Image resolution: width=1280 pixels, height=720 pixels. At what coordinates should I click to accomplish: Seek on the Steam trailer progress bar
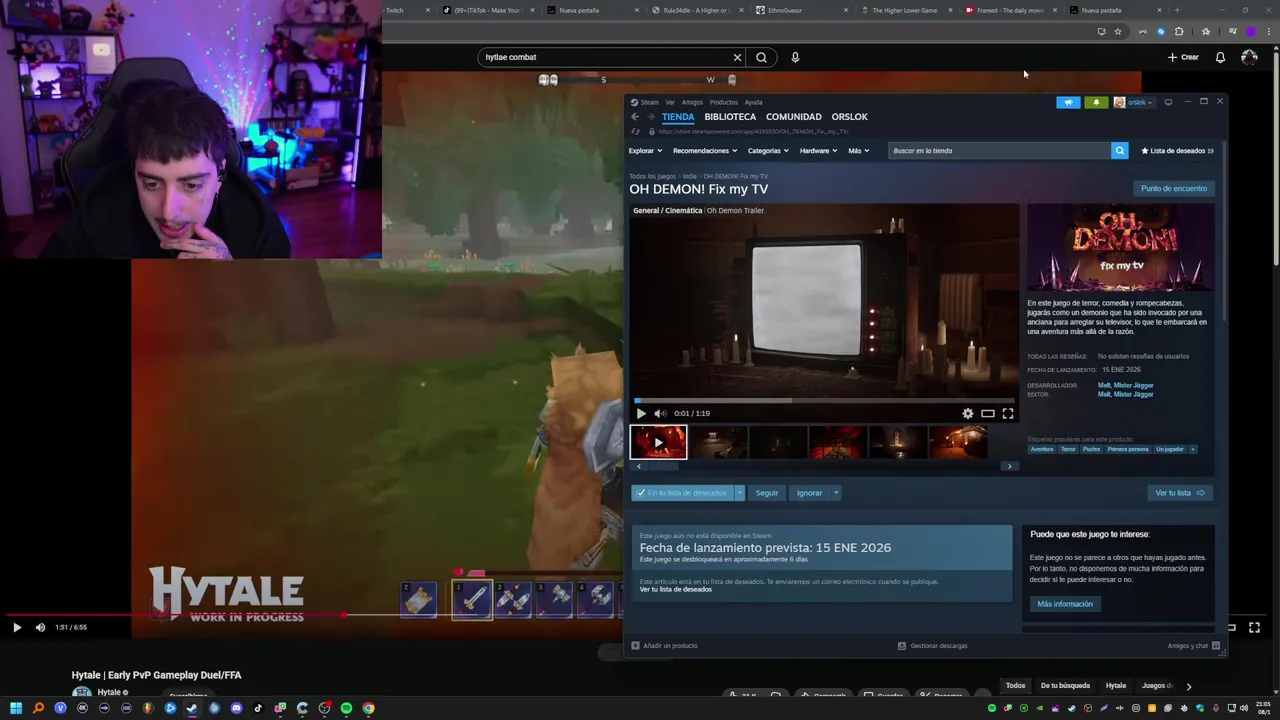point(824,400)
